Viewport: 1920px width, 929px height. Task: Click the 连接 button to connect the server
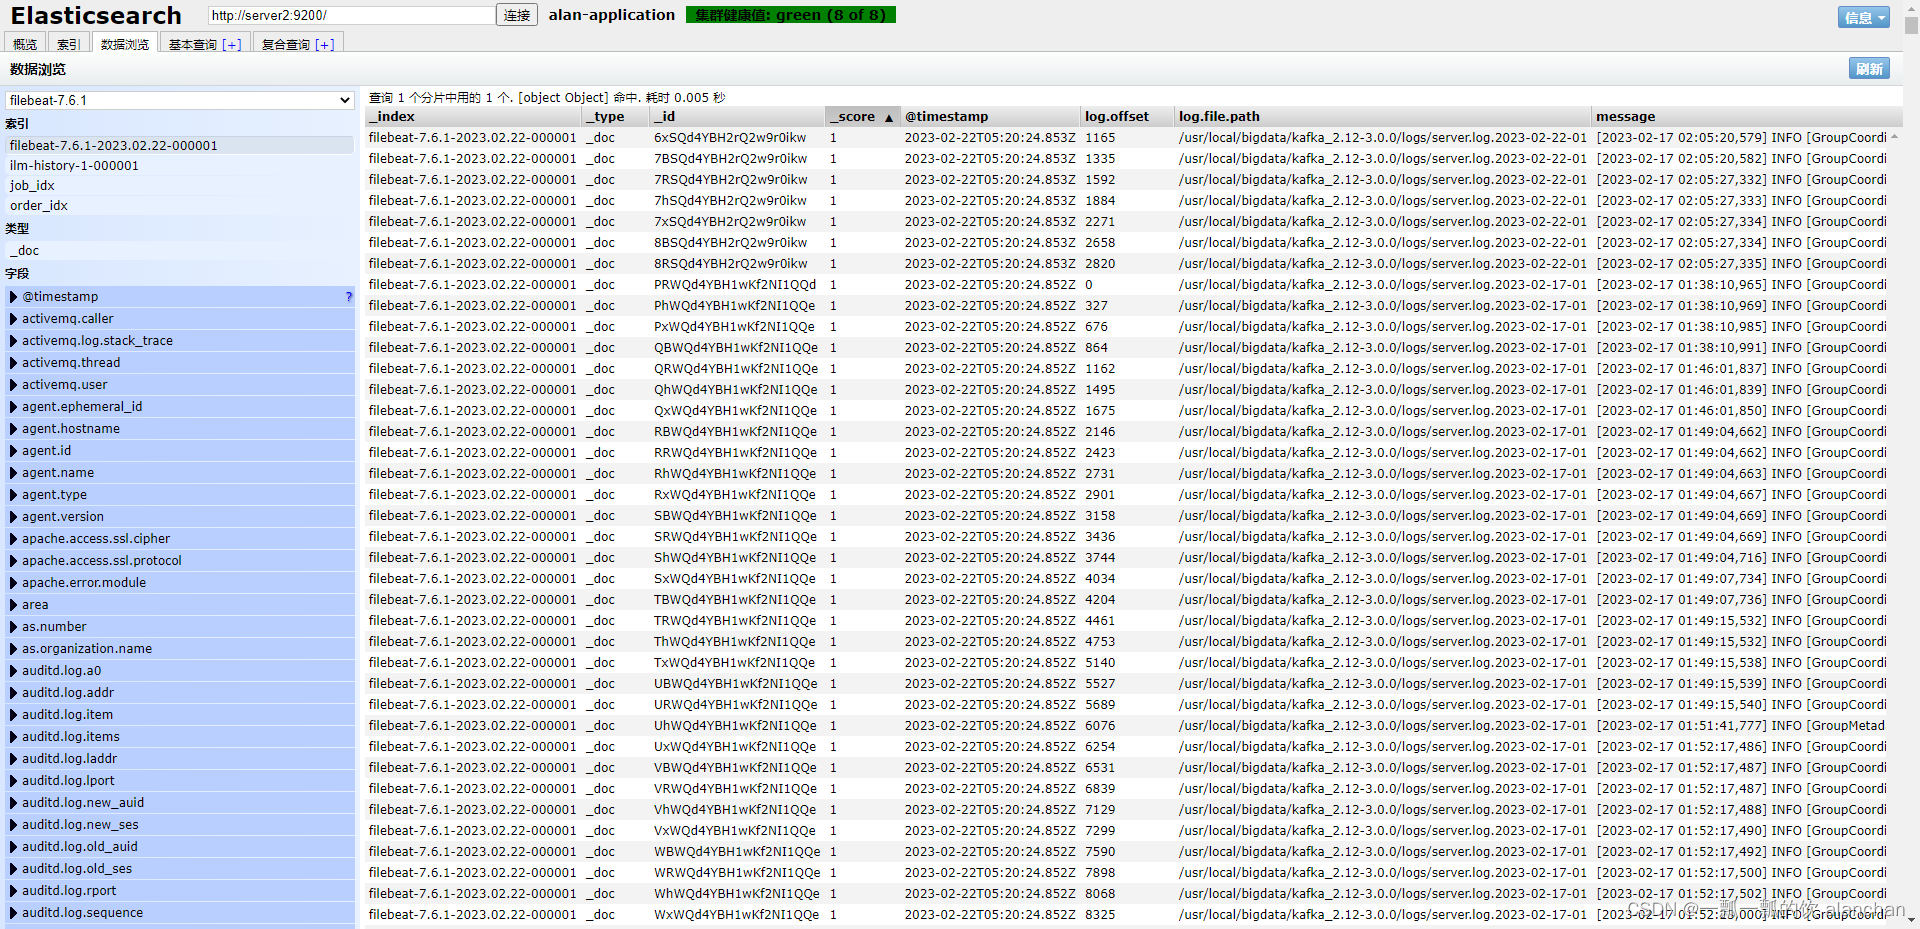(x=516, y=15)
